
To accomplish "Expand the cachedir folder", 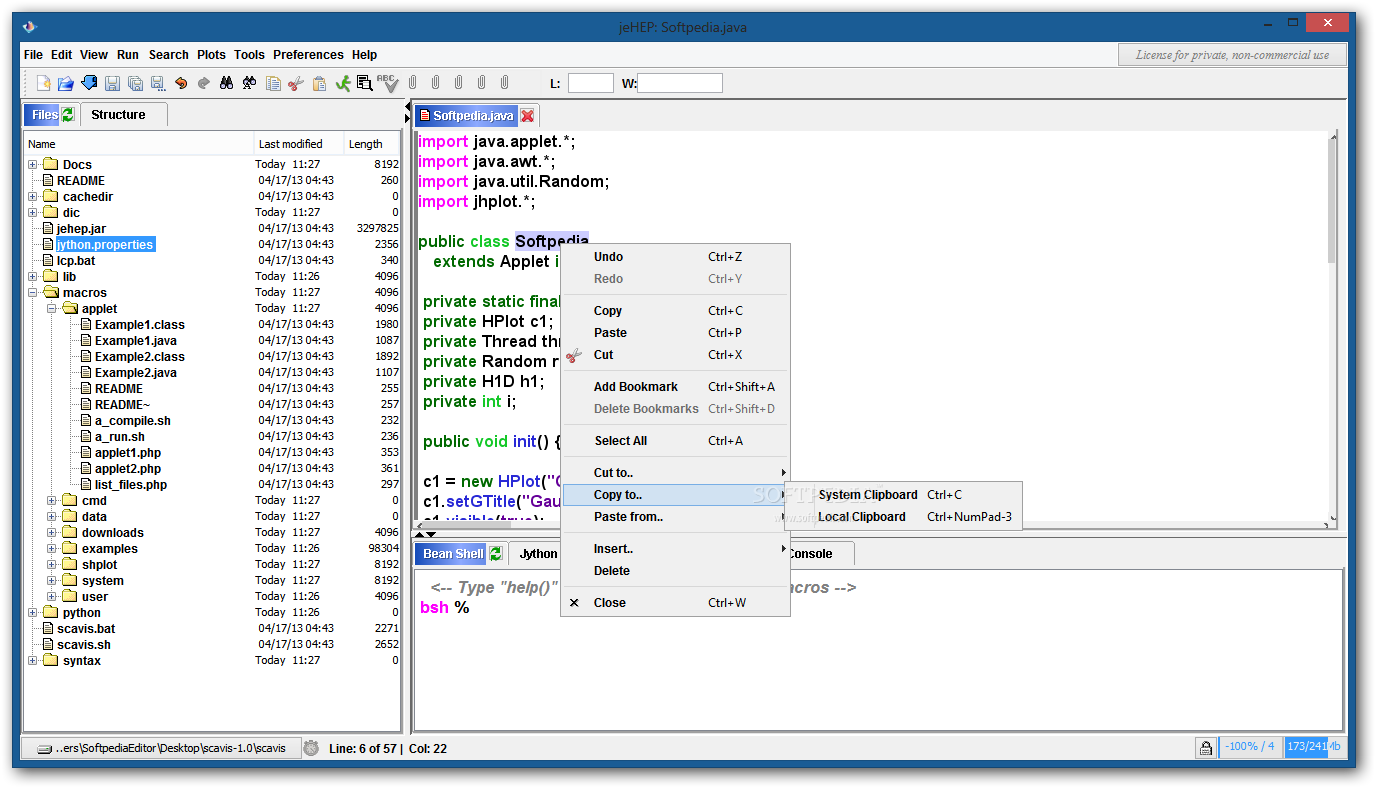I will pos(33,197).
